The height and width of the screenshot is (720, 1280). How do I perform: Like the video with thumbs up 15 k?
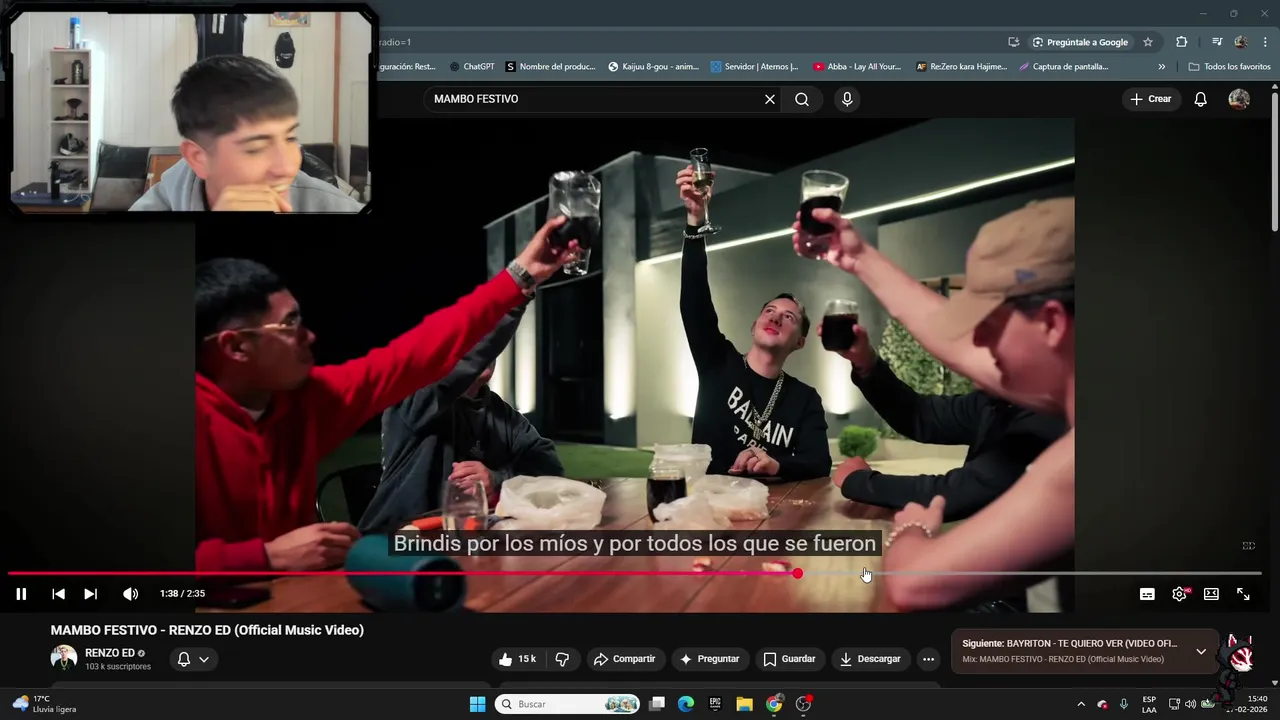pos(518,659)
